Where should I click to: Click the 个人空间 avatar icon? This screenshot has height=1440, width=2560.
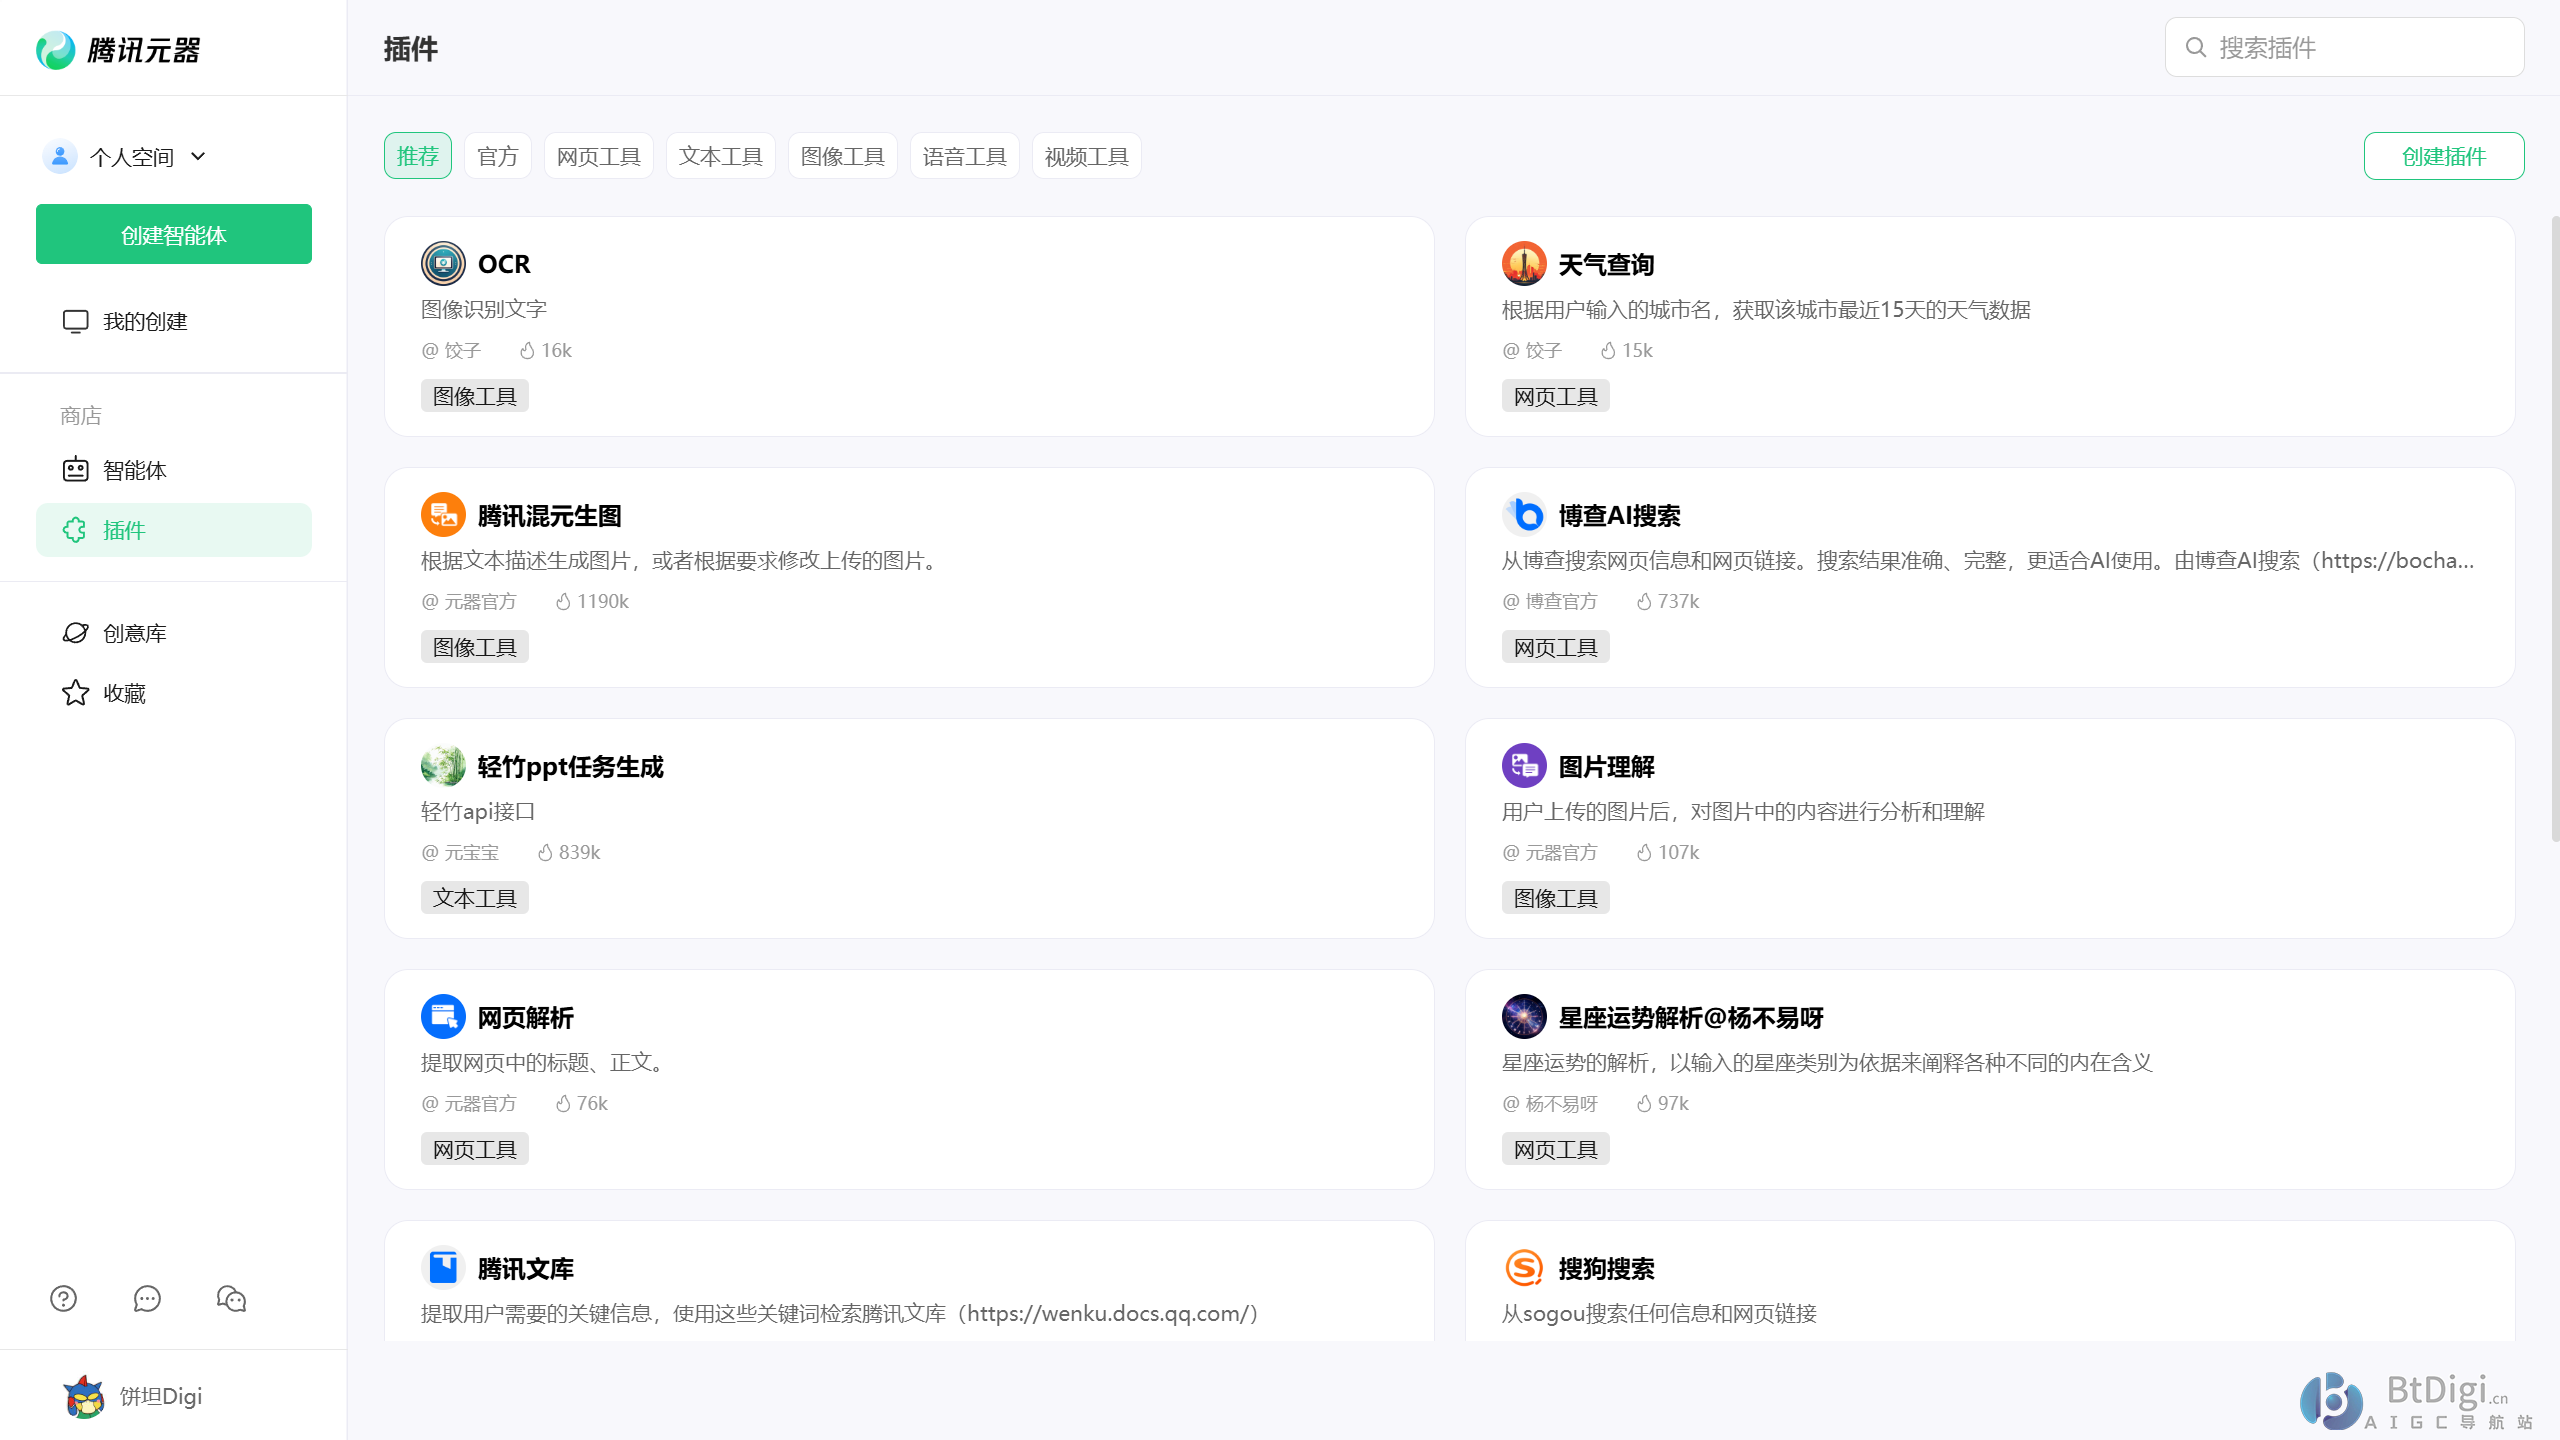tap(60, 156)
